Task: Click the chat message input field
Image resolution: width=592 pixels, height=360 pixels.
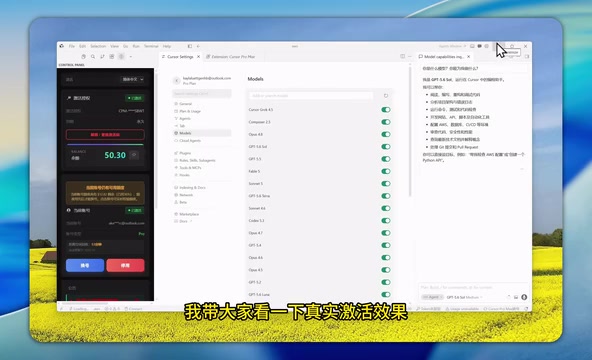Action: [x=472, y=288]
